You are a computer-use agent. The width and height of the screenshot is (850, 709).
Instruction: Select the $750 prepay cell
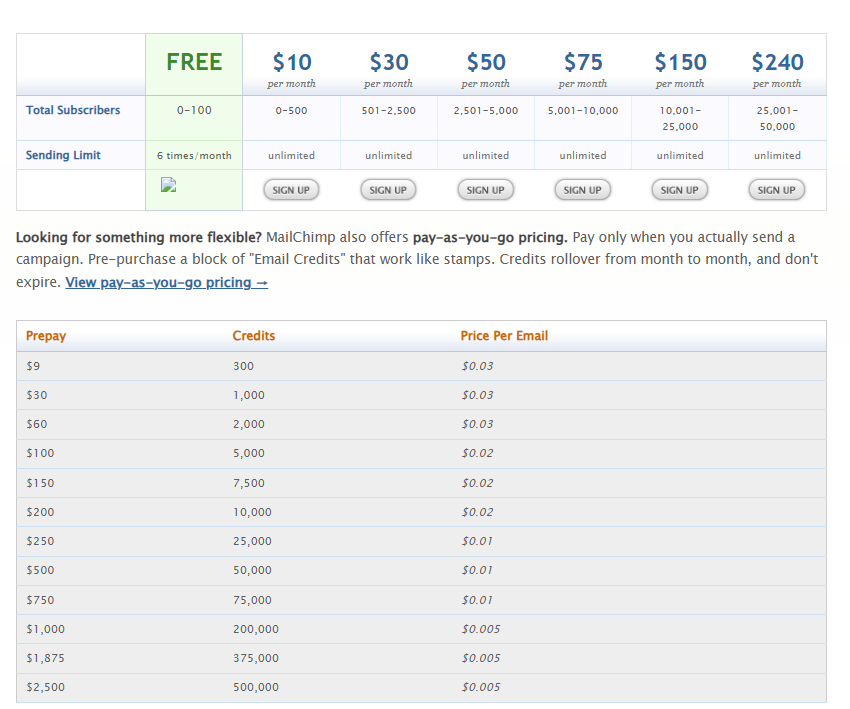(40, 600)
